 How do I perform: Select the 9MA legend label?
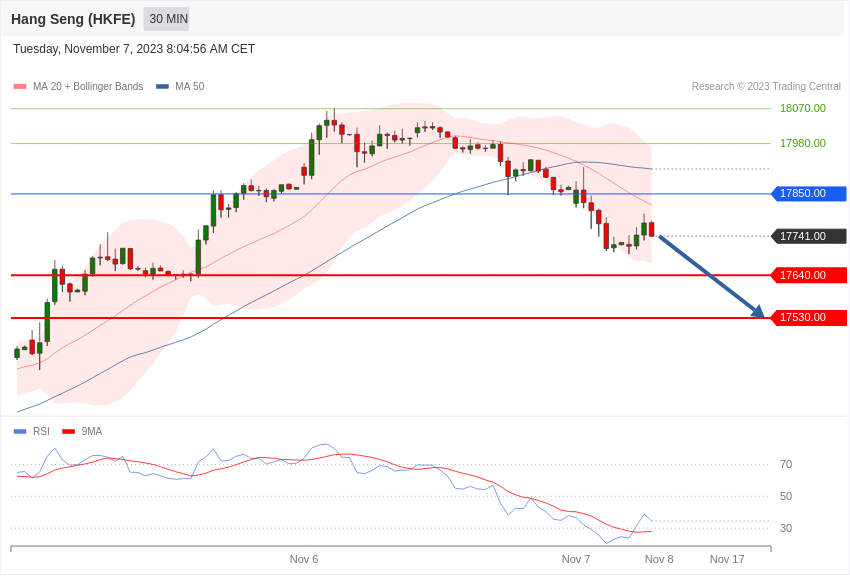[x=92, y=432]
